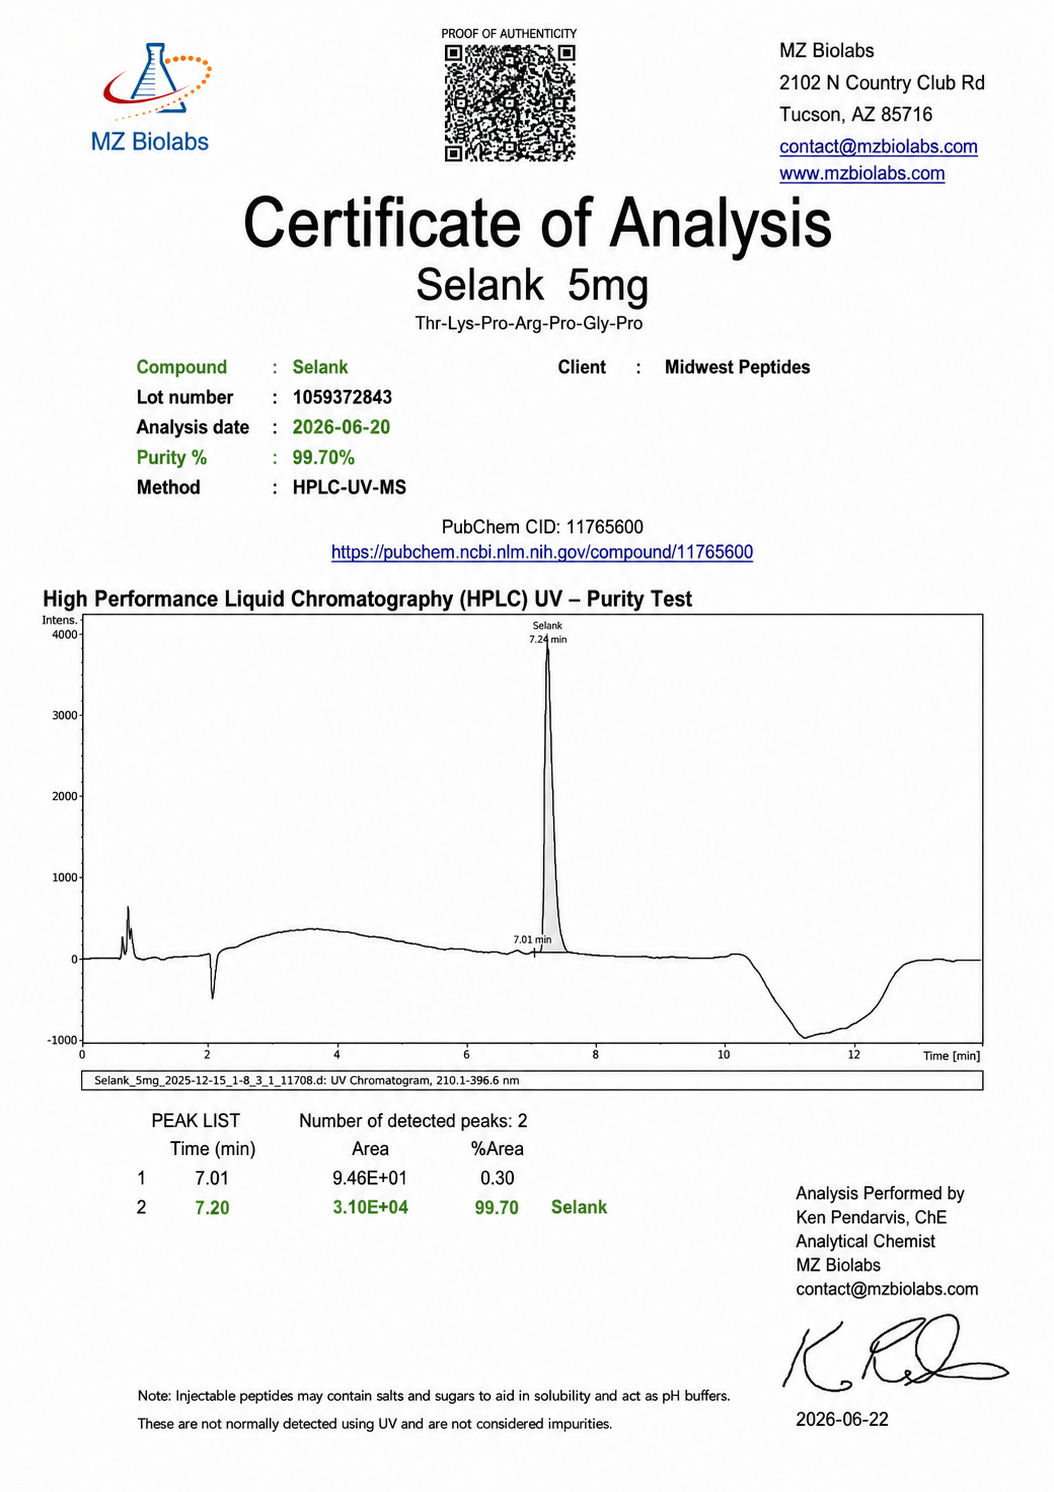Image resolution: width=1054 pixels, height=1492 pixels.
Task: Click the Compound field label
Action: tap(182, 367)
